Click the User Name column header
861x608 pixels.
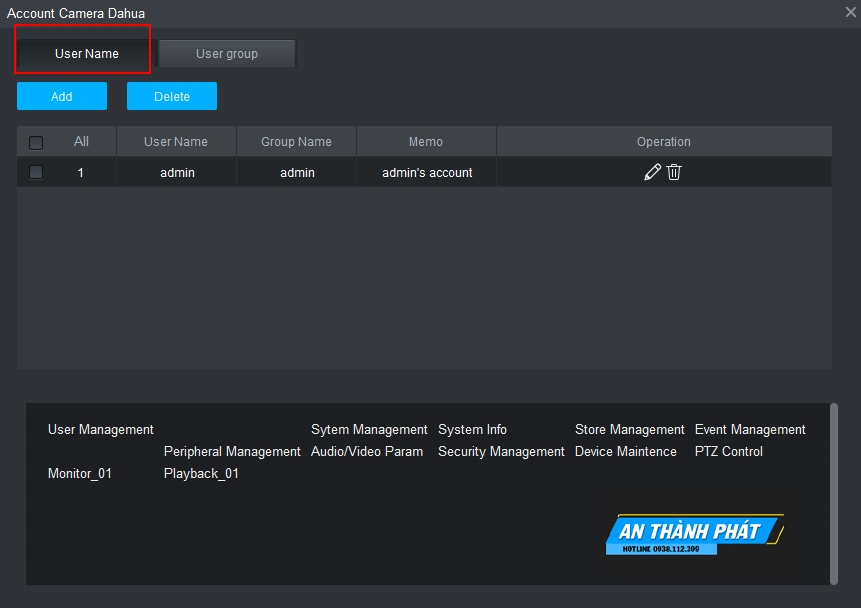[176, 142]
